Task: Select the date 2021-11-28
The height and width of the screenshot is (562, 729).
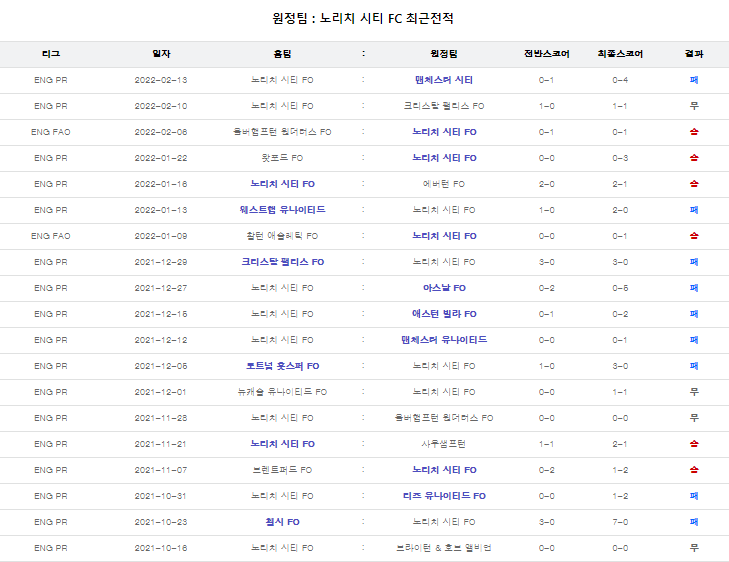Action: [161, 418]
